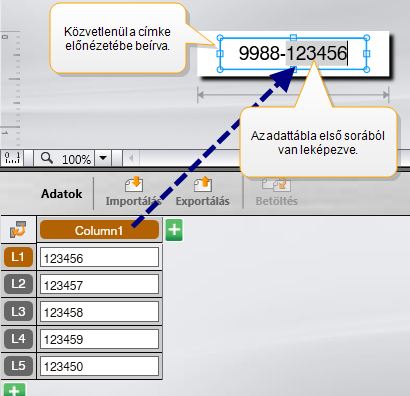Screen dimensions: 410x396
Task: Click the right middle resize handle of text box
Action: click(366, 53)
